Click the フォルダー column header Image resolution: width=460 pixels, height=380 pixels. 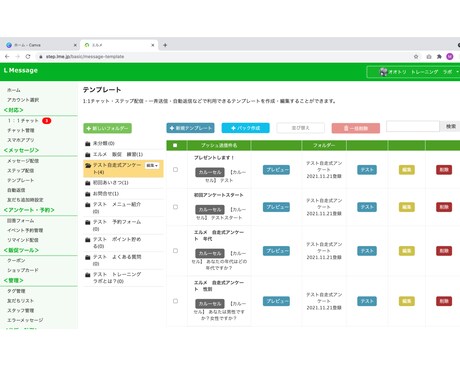(324, 145)
